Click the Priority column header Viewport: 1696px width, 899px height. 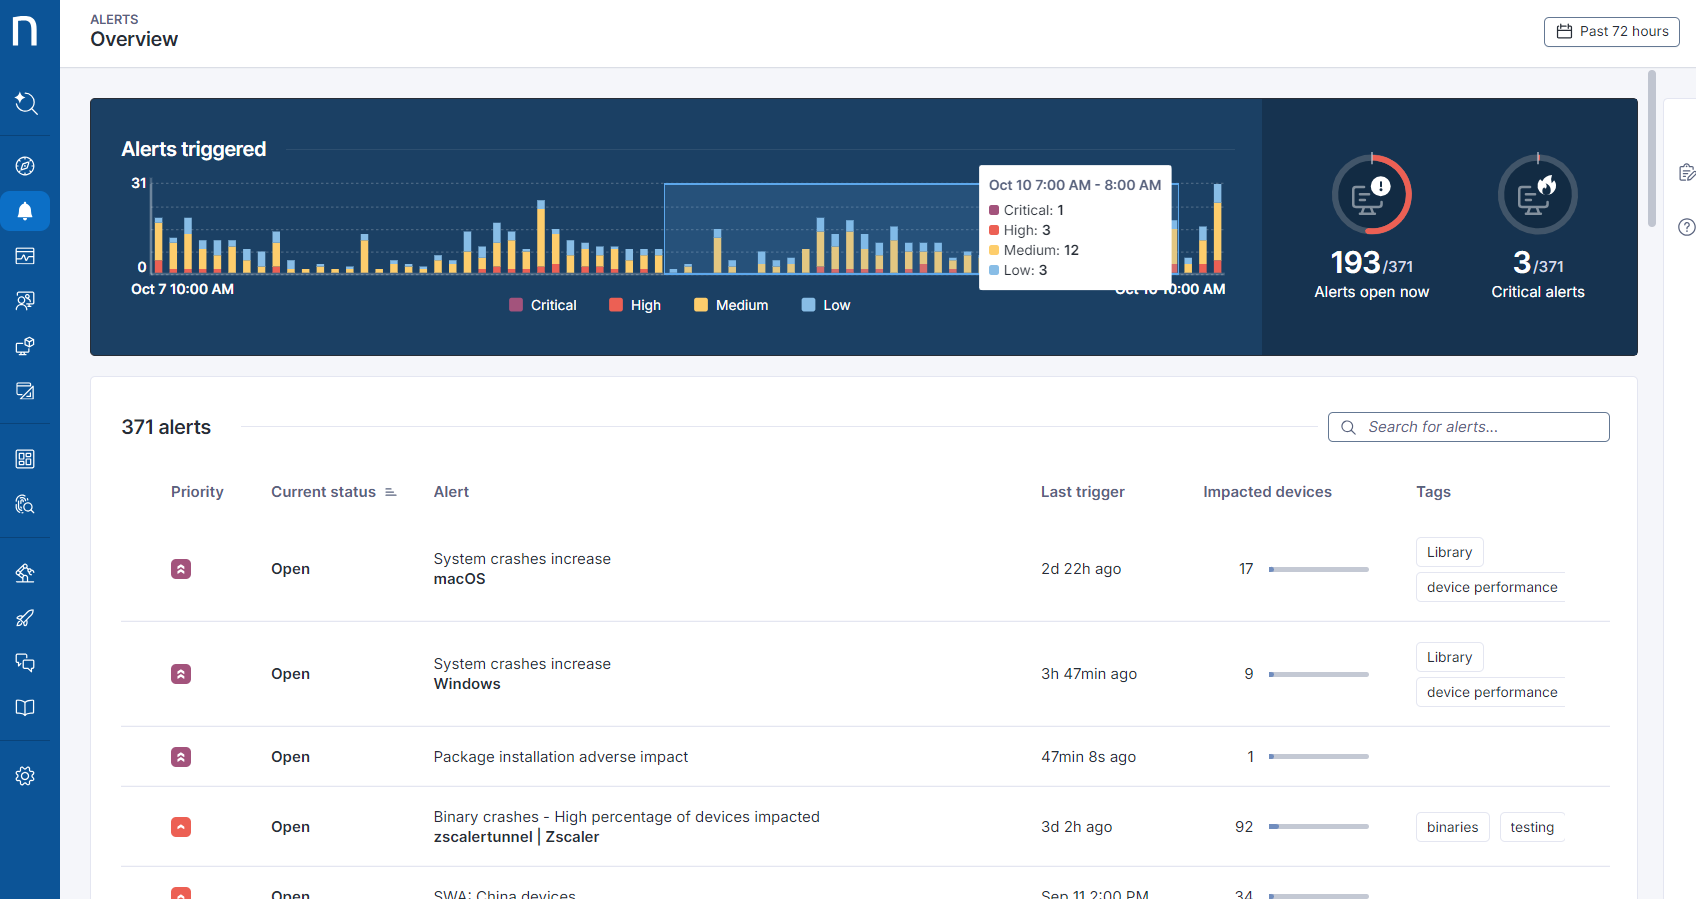click(x=197, y=492)
